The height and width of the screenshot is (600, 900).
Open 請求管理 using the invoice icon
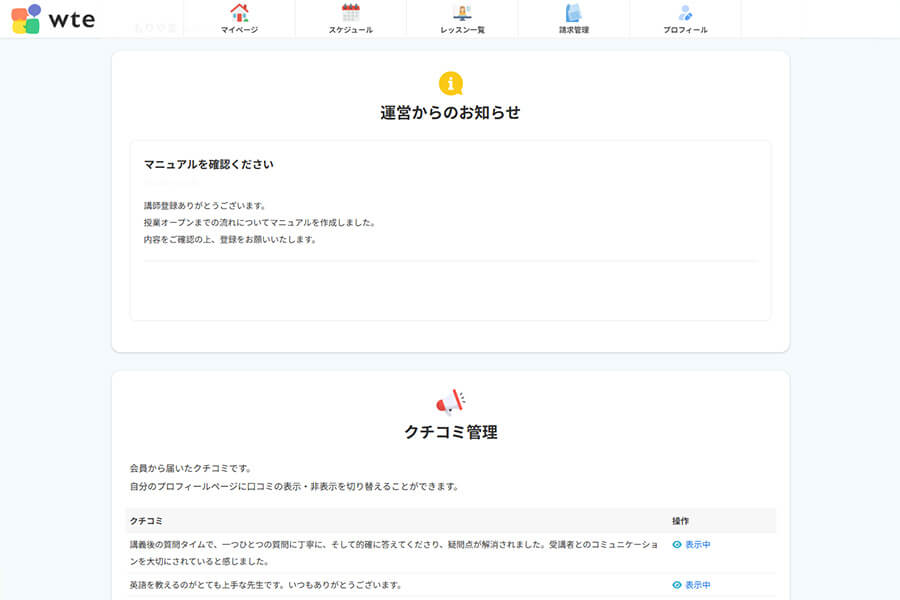click(573, 13)
